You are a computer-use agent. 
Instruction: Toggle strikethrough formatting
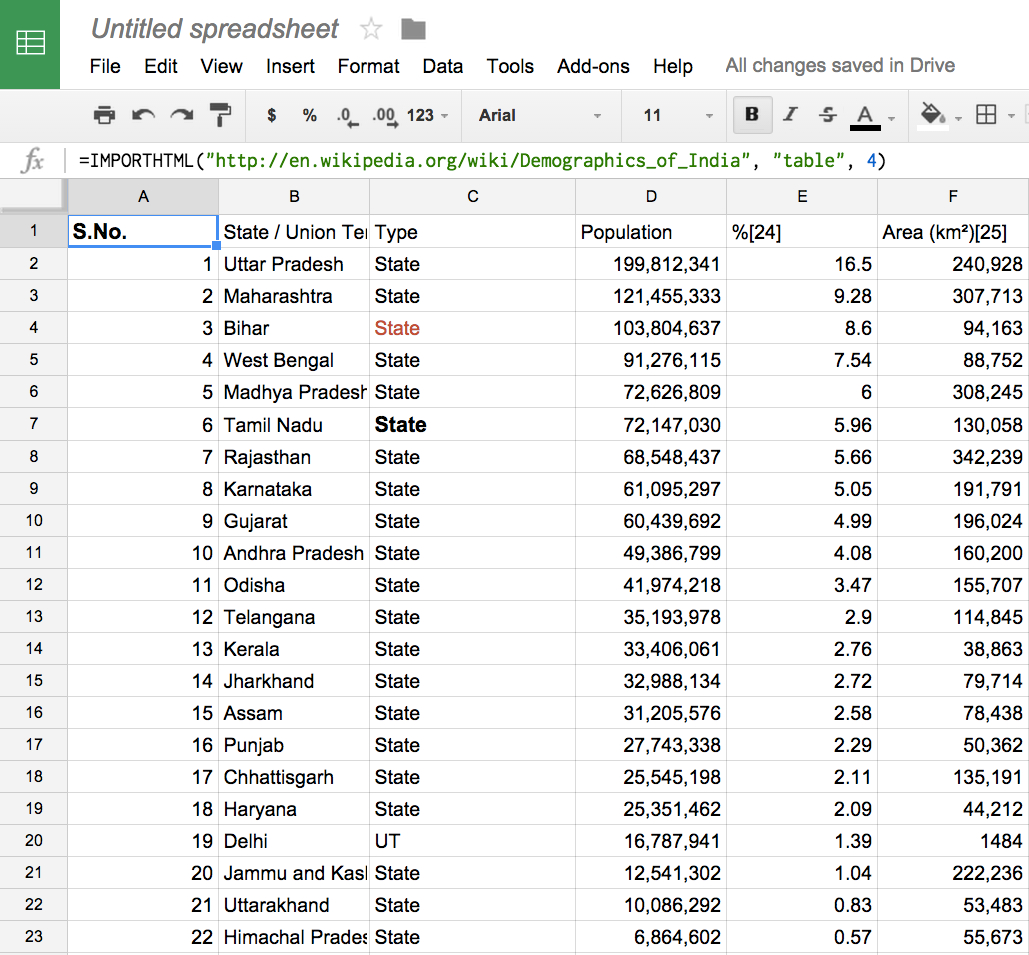pyautogui.click(x=827, y=115)
